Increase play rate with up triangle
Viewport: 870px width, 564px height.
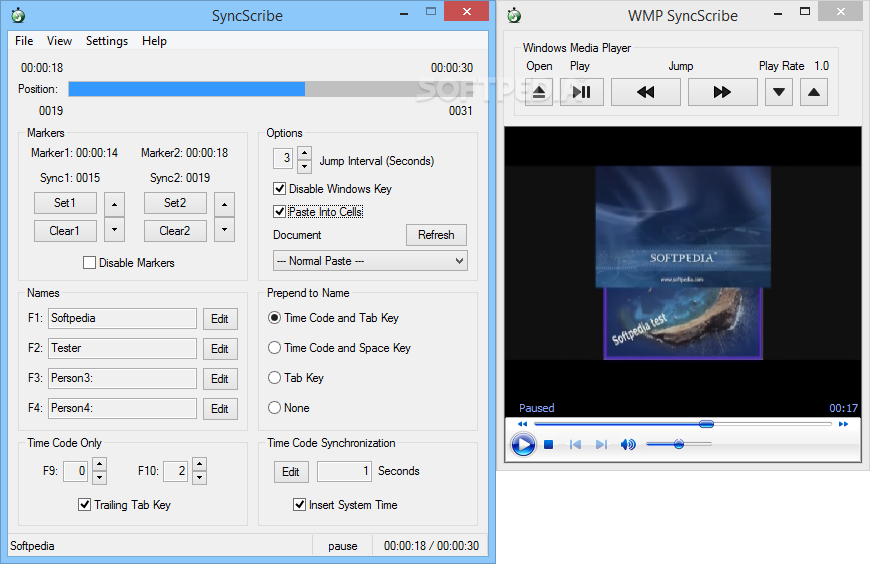[814, 92]
